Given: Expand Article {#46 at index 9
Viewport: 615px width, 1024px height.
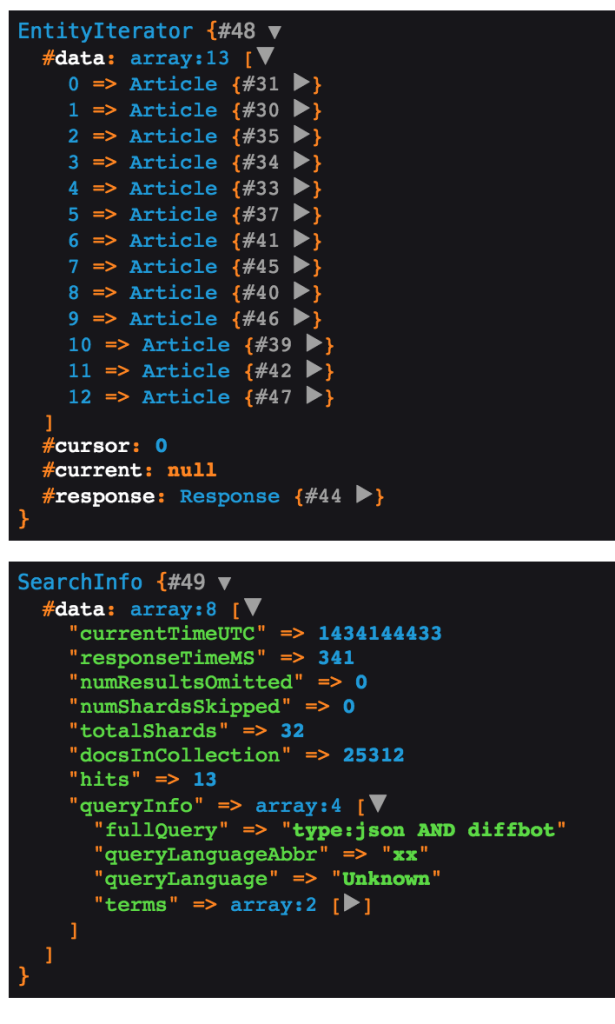Looking at the screenshot, I should pyautogui.click(x=301, y=317).
